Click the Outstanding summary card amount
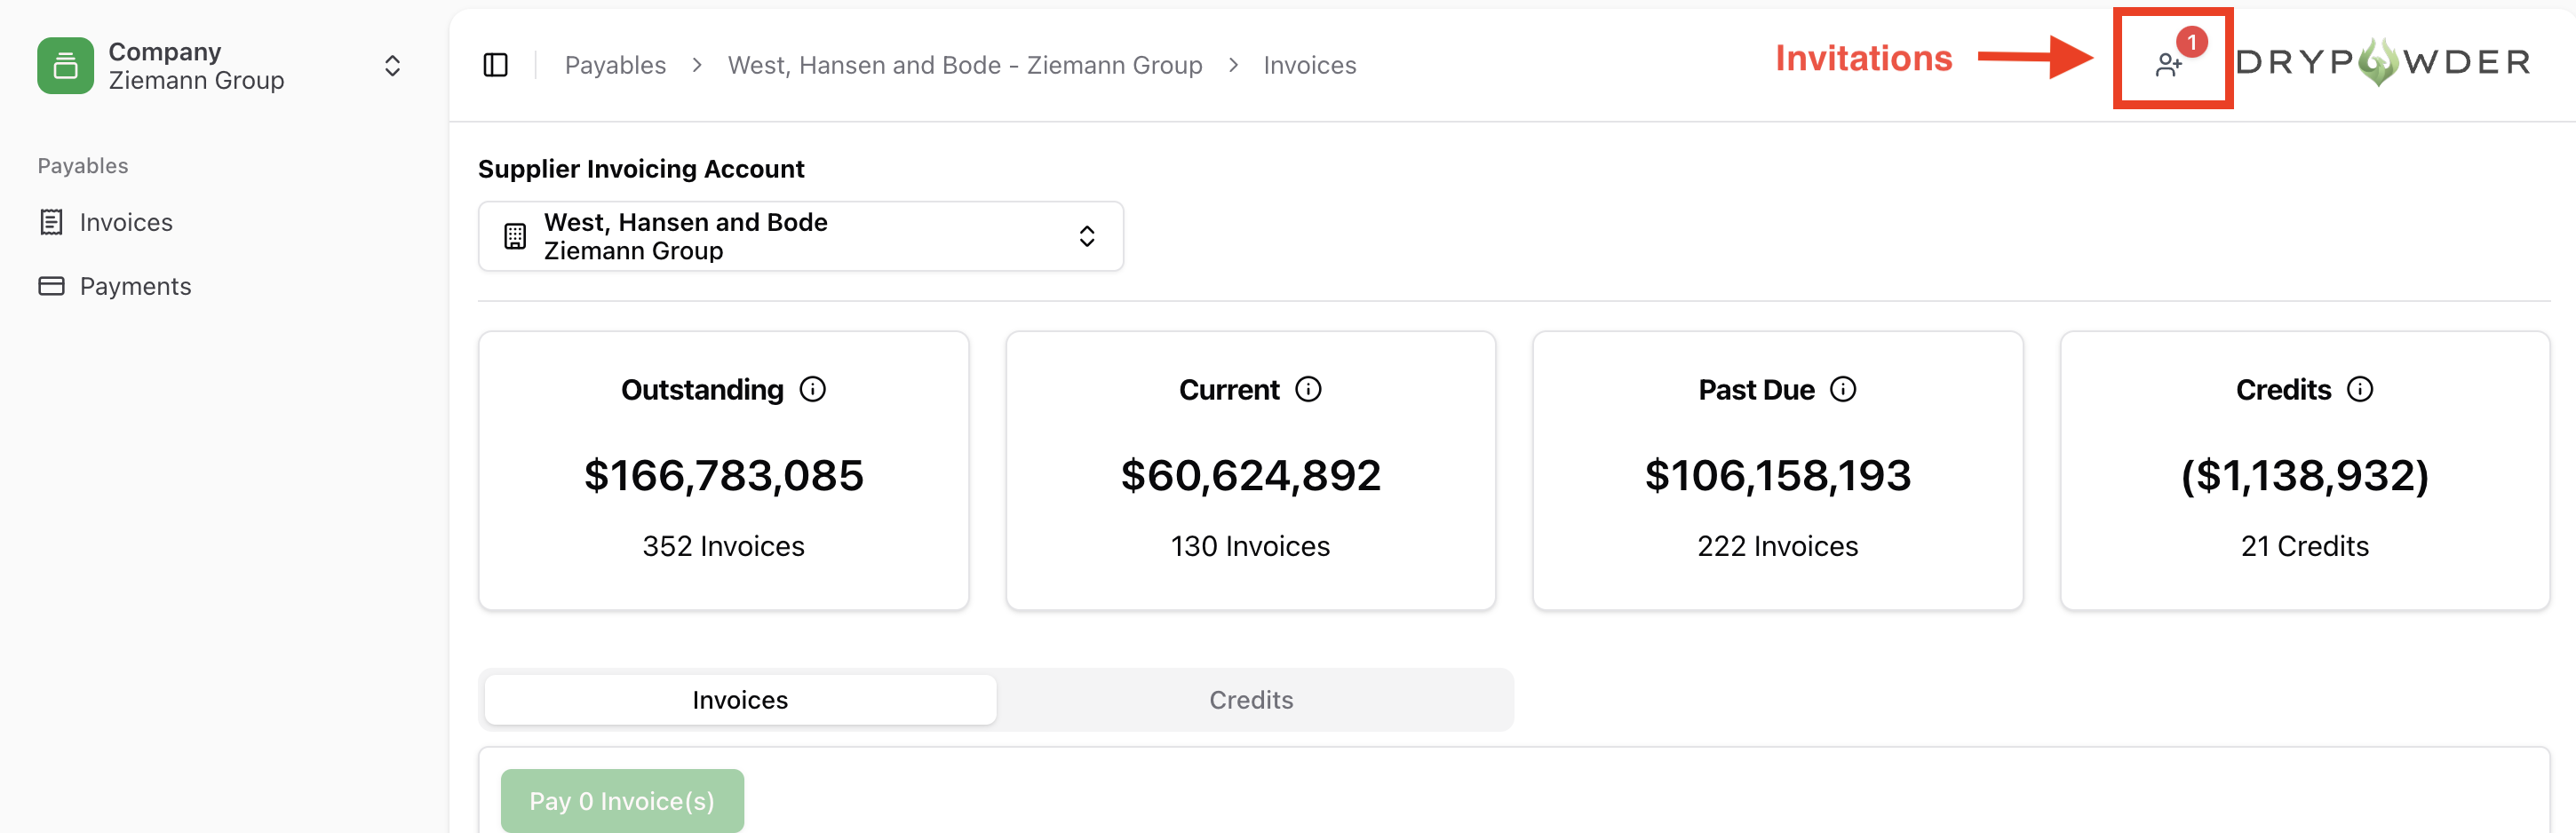This screenshot has width=2576, height=833. pyautogui.click(x=723, y=475)
